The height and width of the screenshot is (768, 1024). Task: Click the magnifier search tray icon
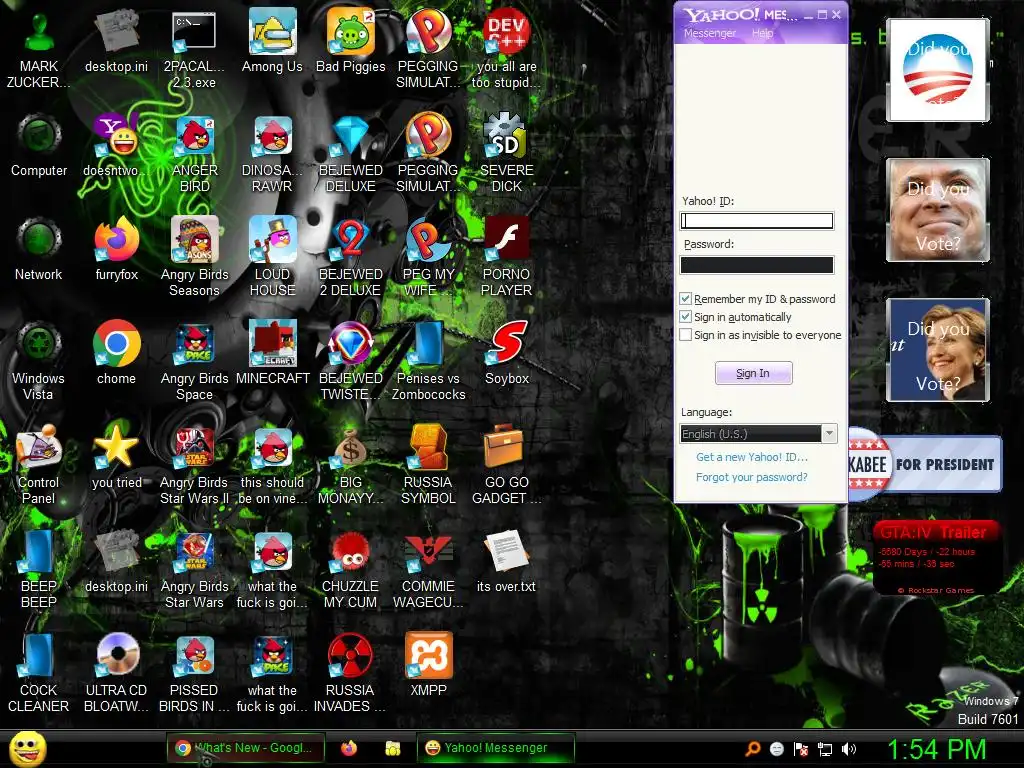753,749
